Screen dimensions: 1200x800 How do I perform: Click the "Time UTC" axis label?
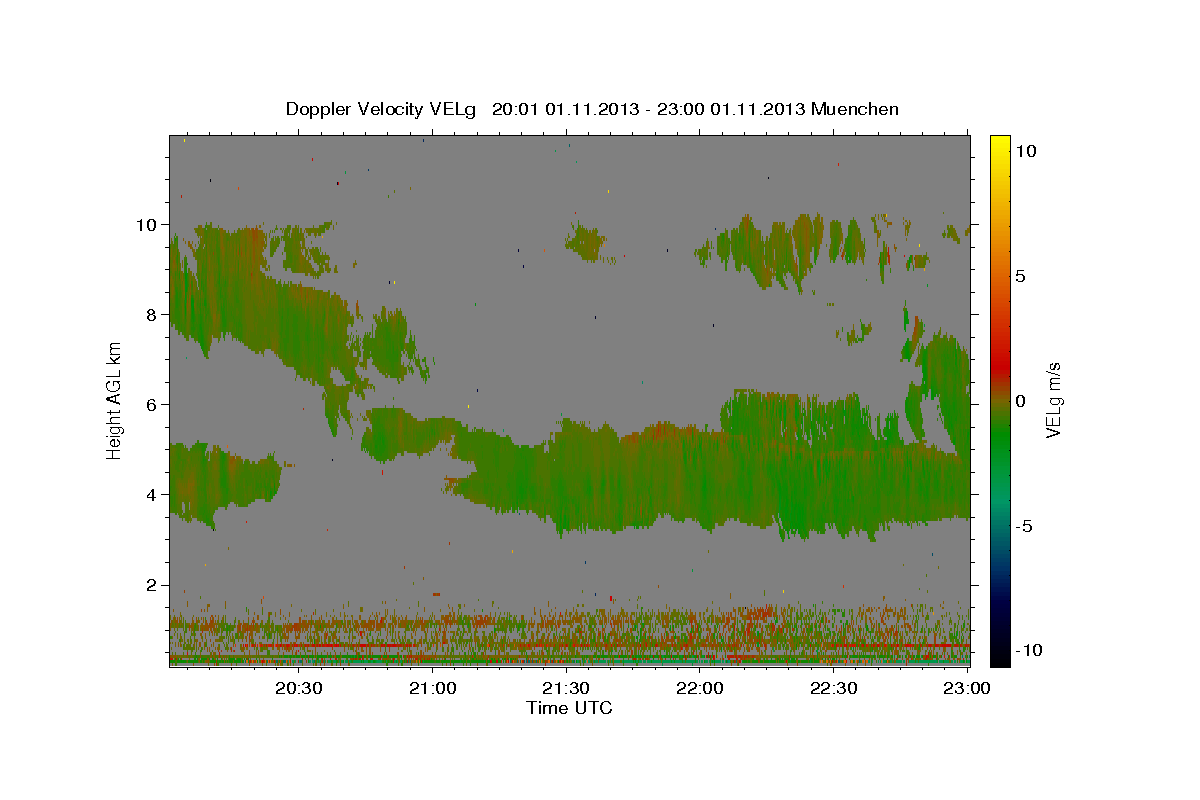(x=569, y=708)
